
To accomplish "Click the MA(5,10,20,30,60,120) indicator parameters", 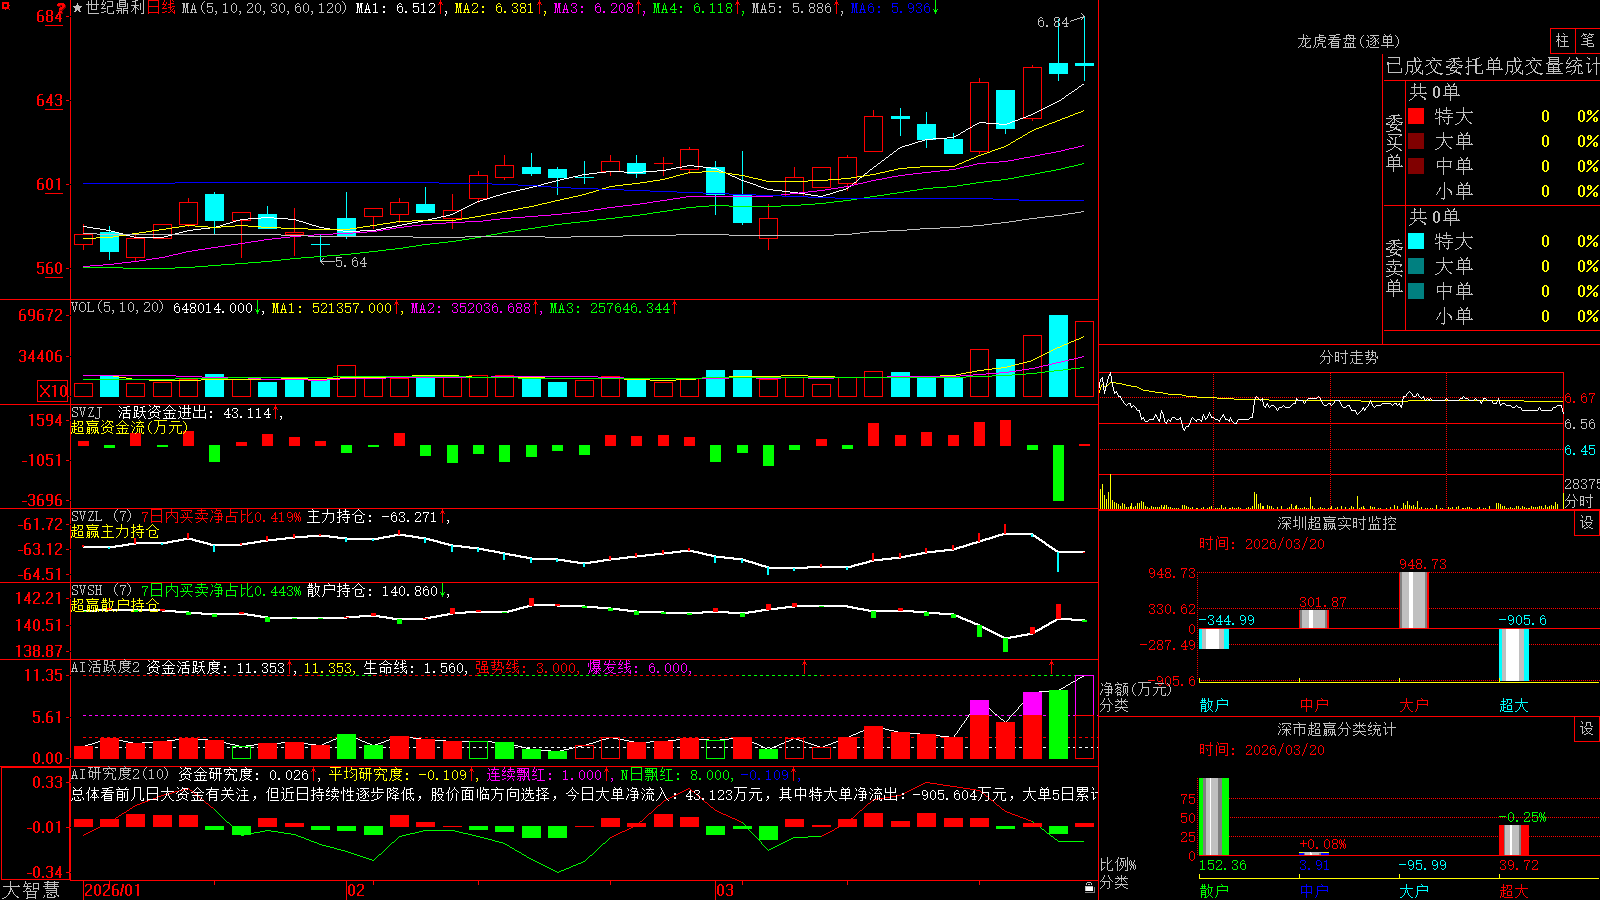I will click(264, 8).
